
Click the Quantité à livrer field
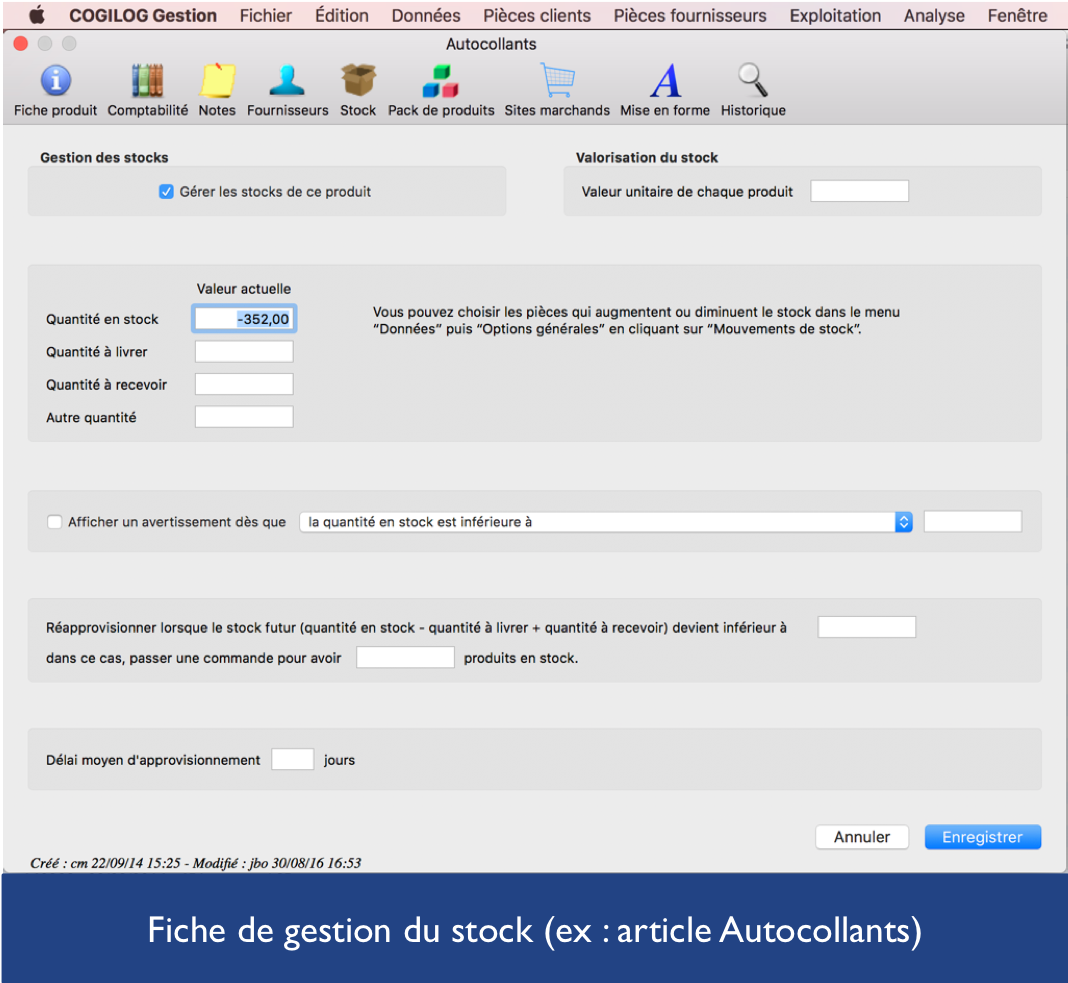click(244, 352)
